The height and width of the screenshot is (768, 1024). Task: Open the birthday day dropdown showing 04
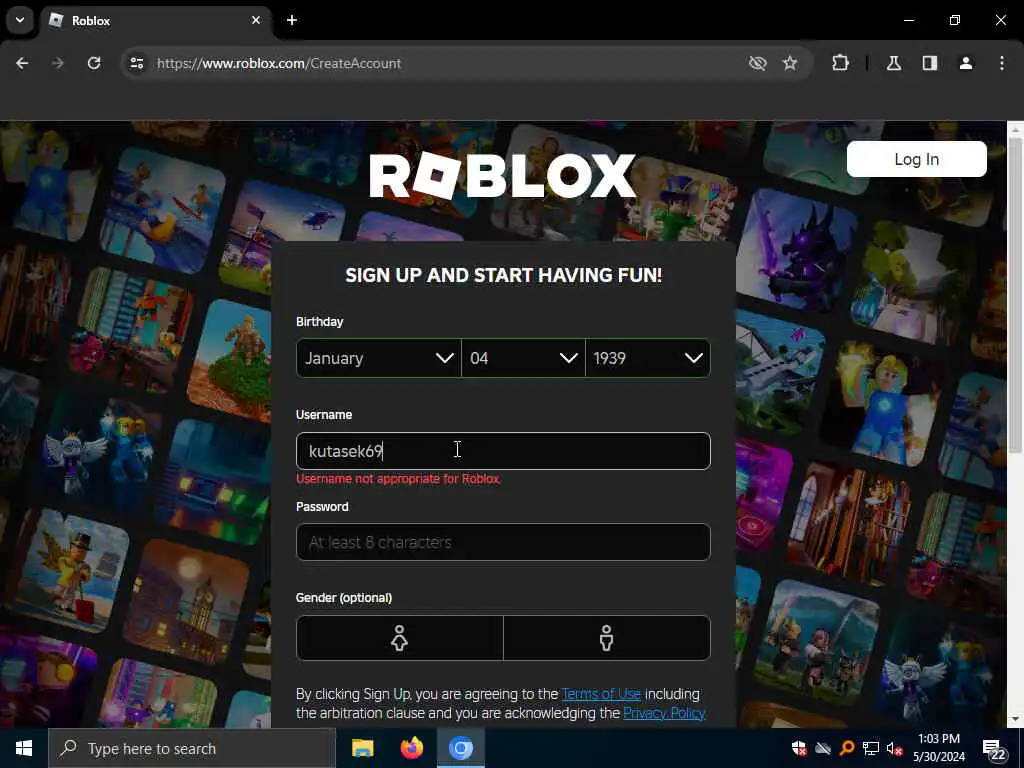click(x=523, y=358)
